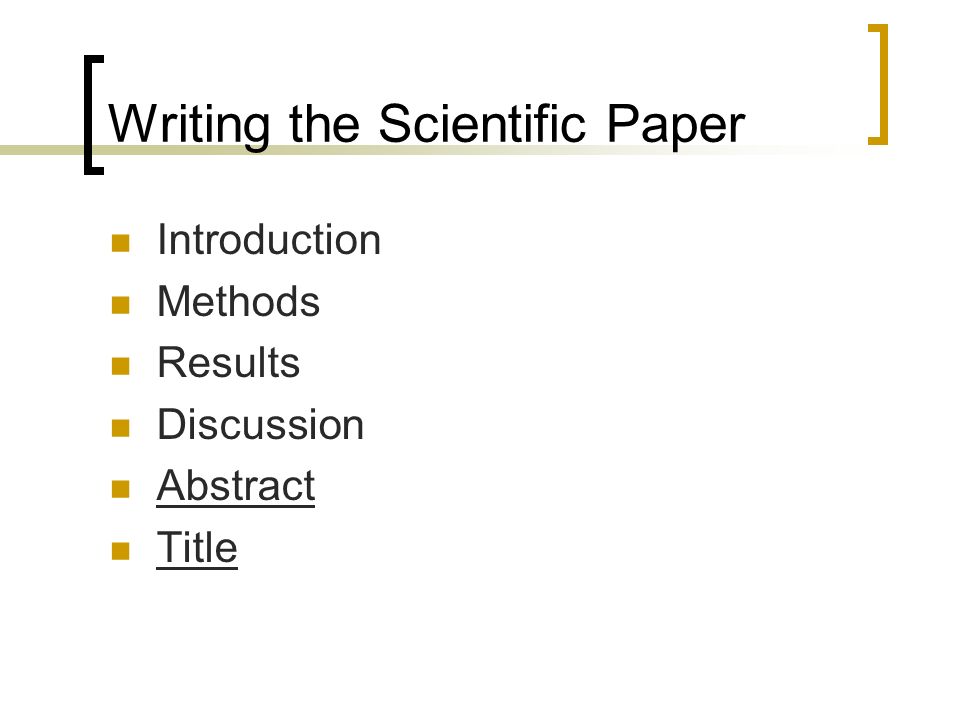Select the Results bullet text
960x720 pixels.
click(x=229, y=362)
